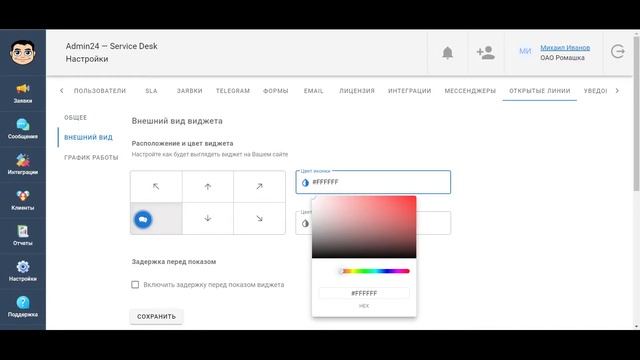
Task: Switch to Лицензия tab
Action: [357, 91]
